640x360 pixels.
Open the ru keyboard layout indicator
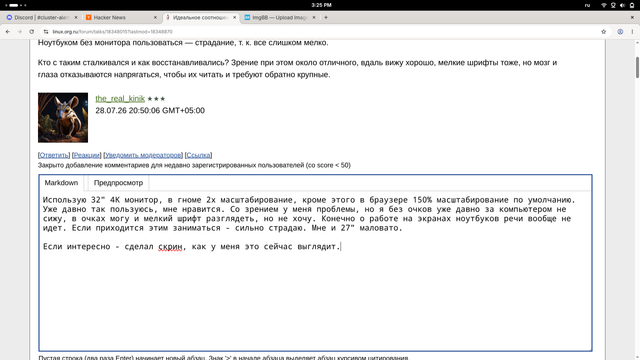tap(587, 5)
